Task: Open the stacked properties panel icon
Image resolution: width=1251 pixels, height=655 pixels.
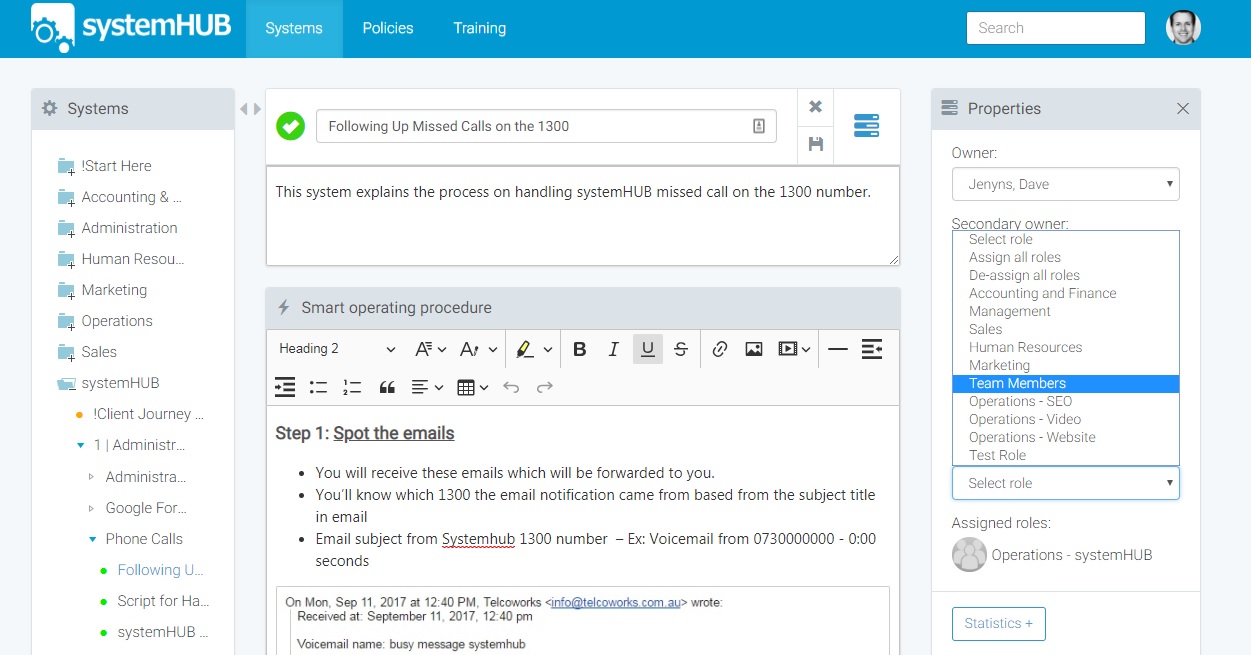Action: click(x=867, y=126)
